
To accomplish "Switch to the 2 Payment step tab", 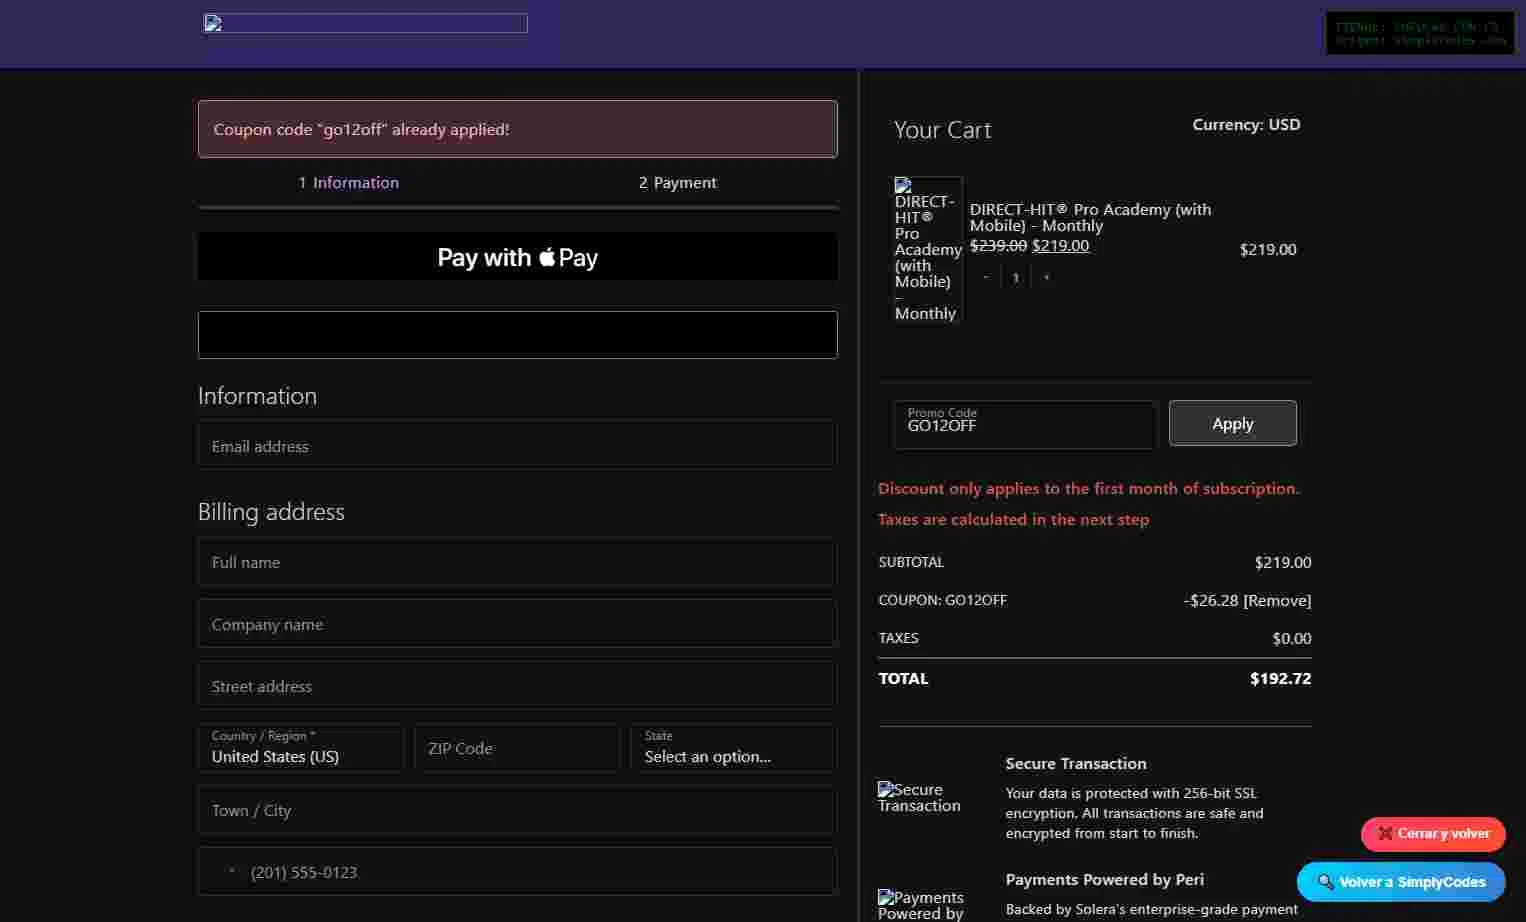I will 678,182.
